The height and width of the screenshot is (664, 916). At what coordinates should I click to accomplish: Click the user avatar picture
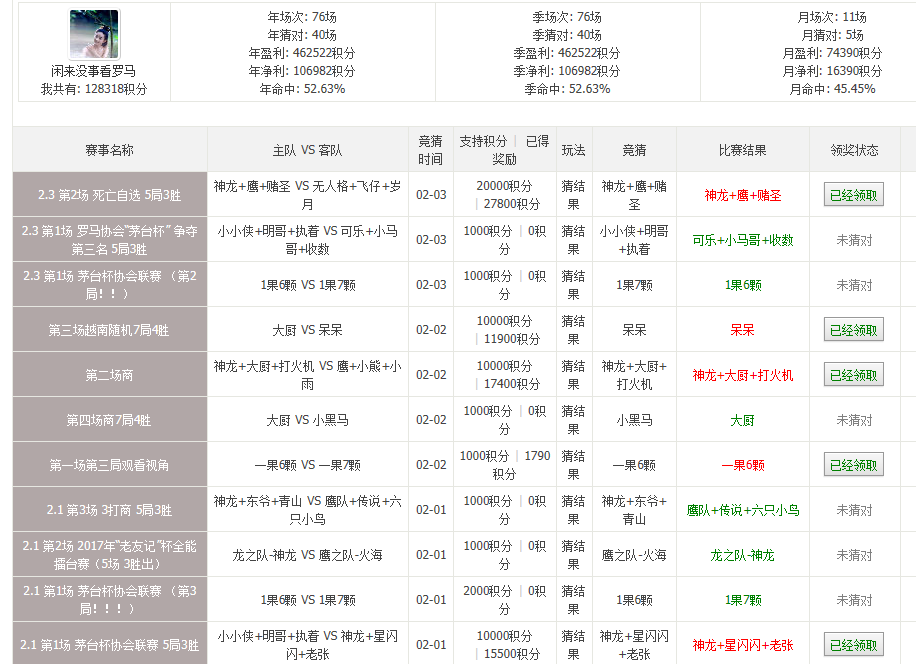(x=94, y=34)
